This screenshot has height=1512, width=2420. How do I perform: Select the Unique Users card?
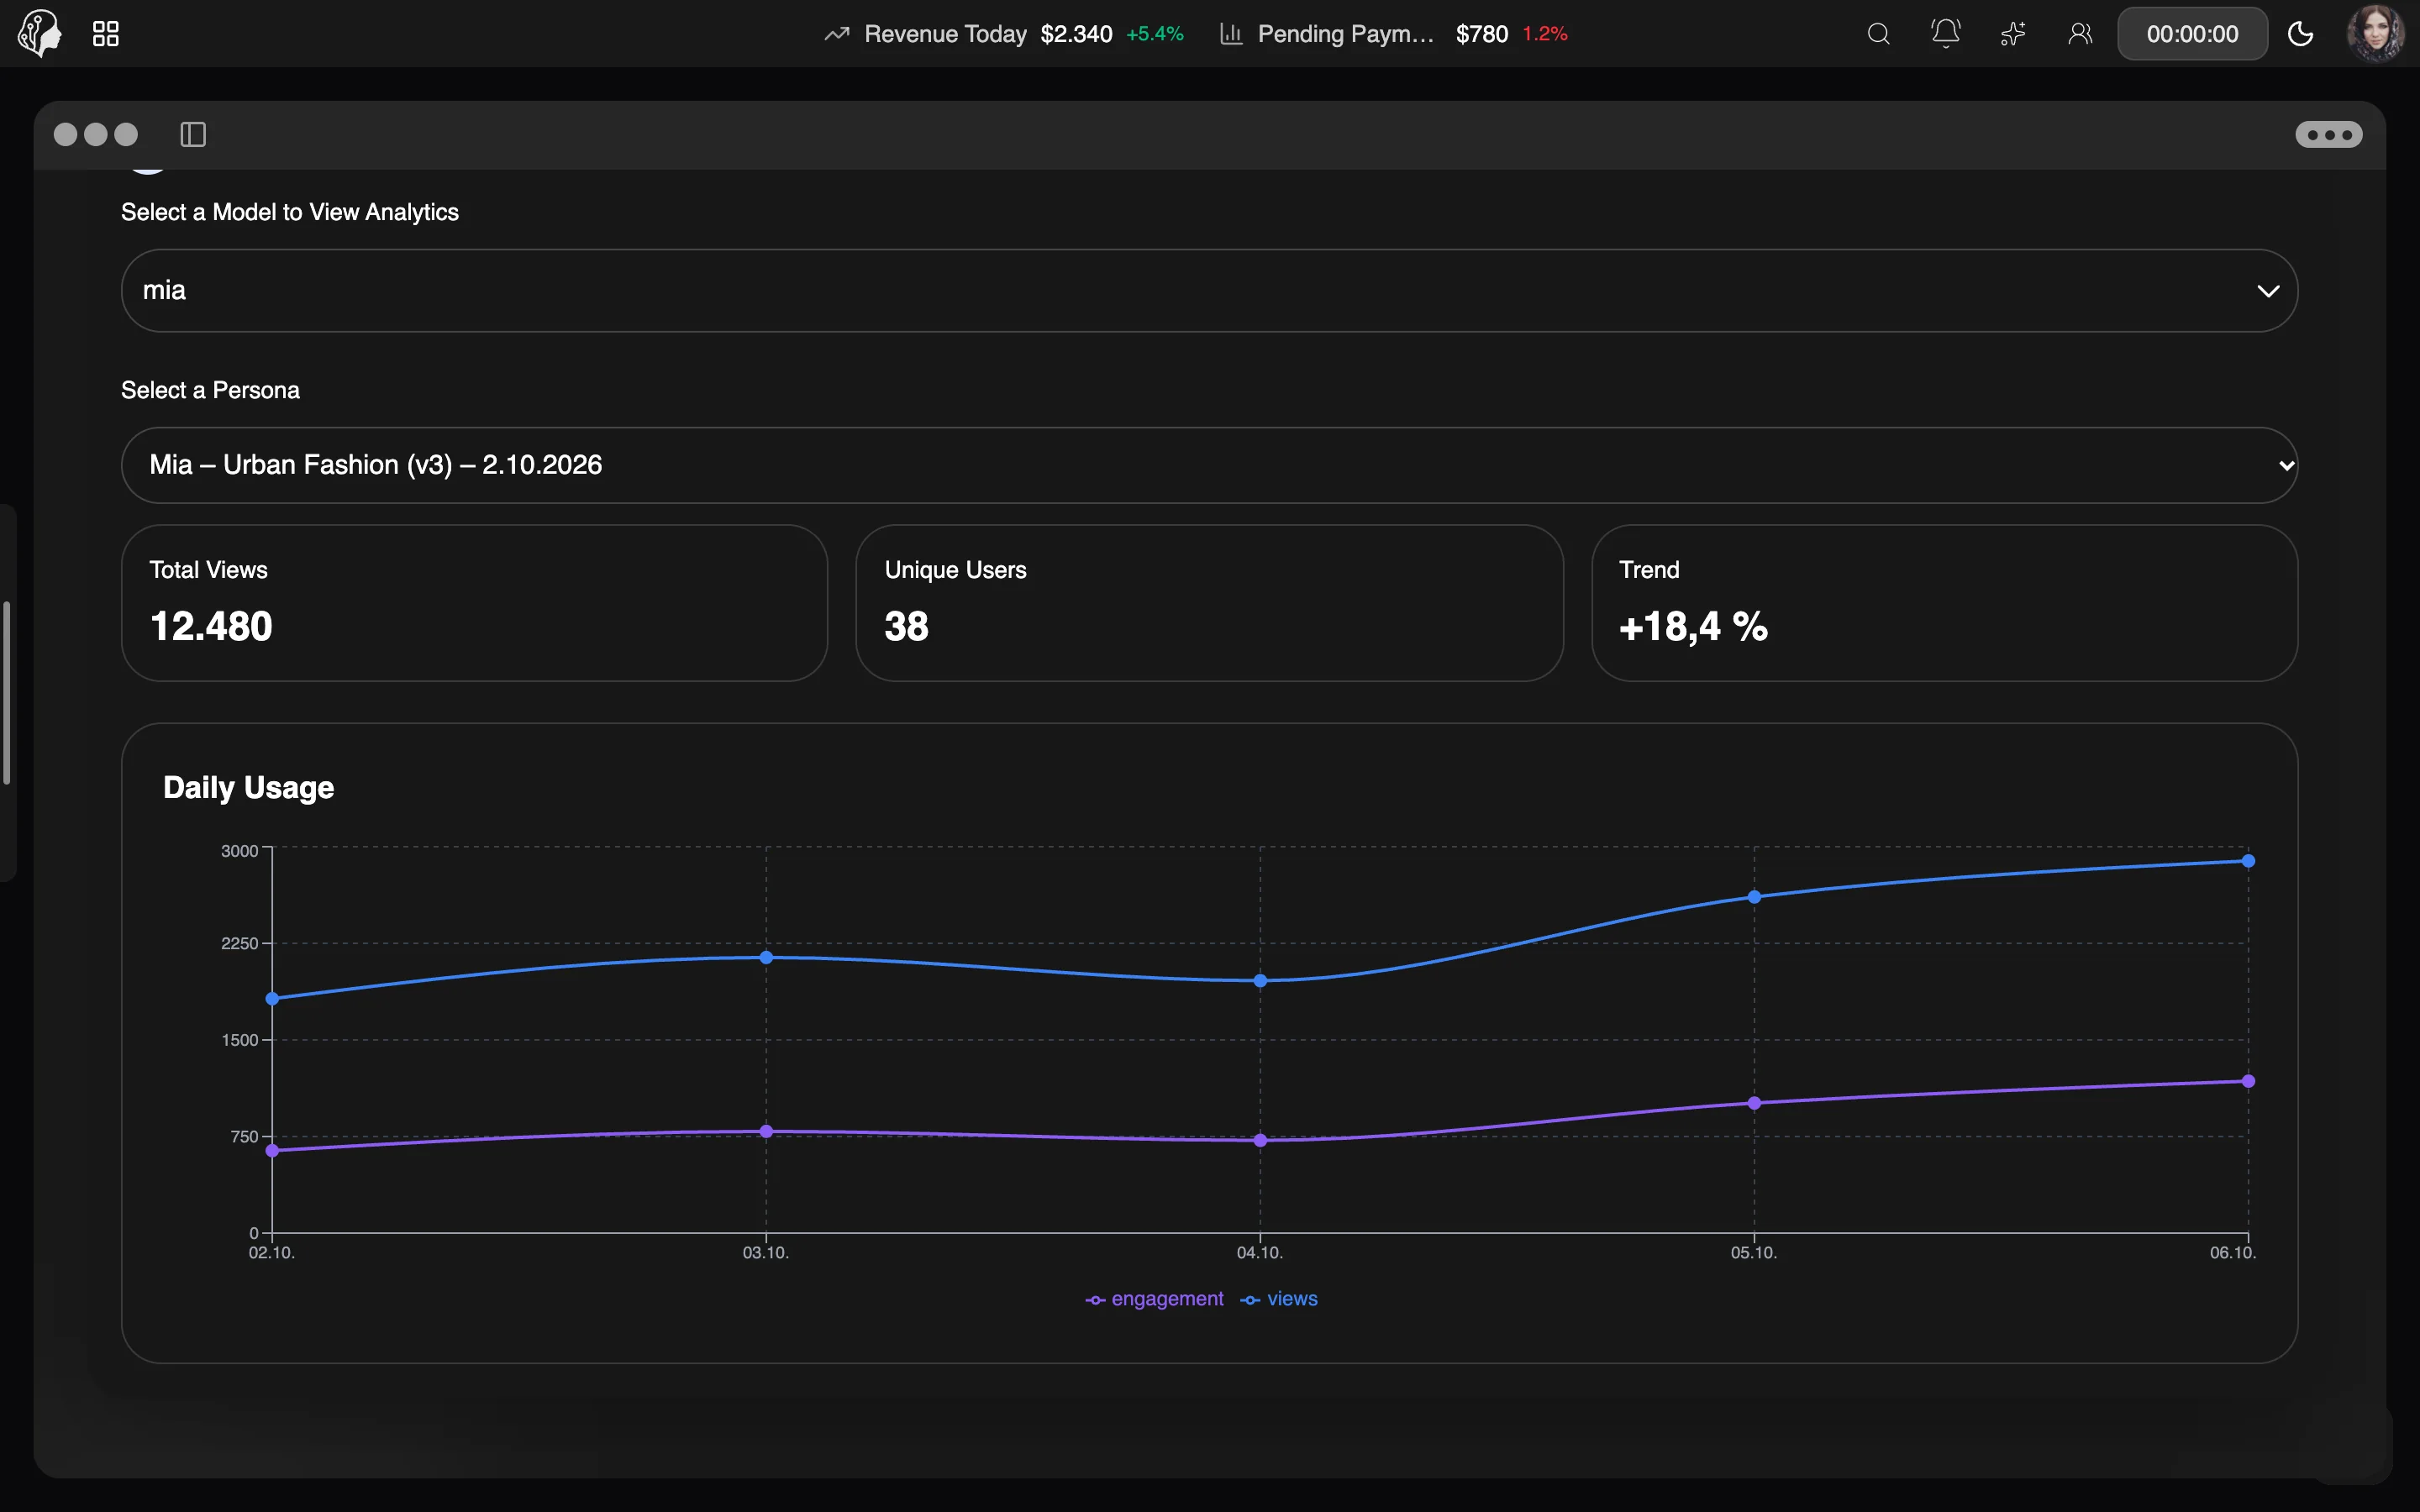(1209, 603)
